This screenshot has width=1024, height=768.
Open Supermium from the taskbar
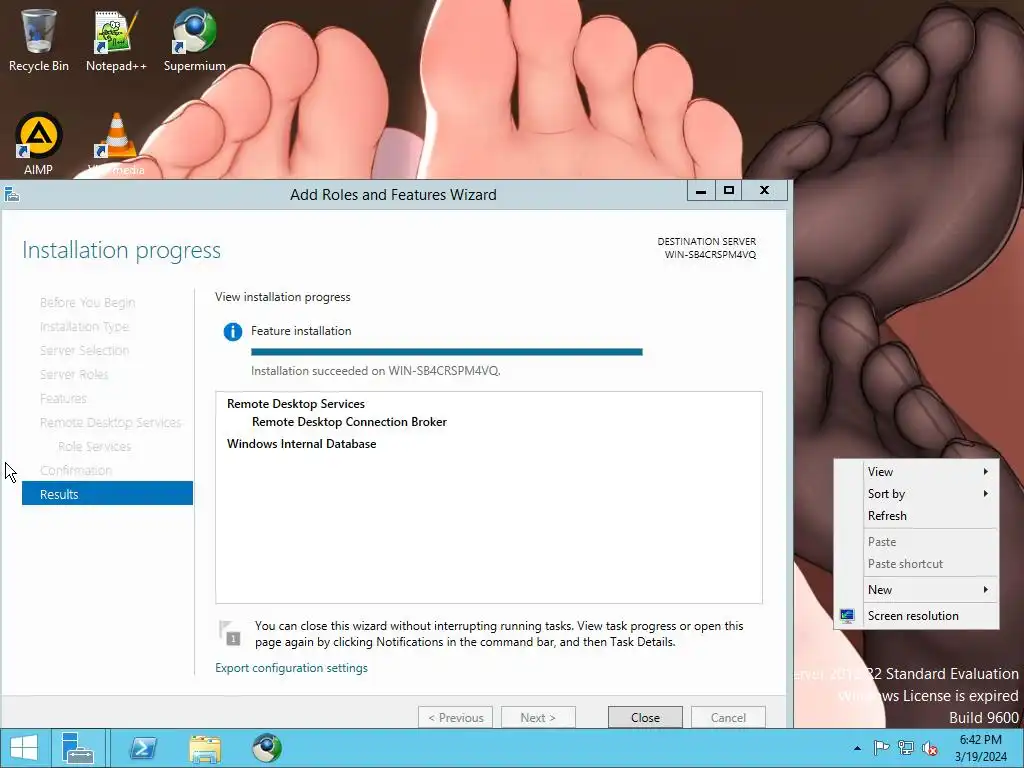pos(267,748)
